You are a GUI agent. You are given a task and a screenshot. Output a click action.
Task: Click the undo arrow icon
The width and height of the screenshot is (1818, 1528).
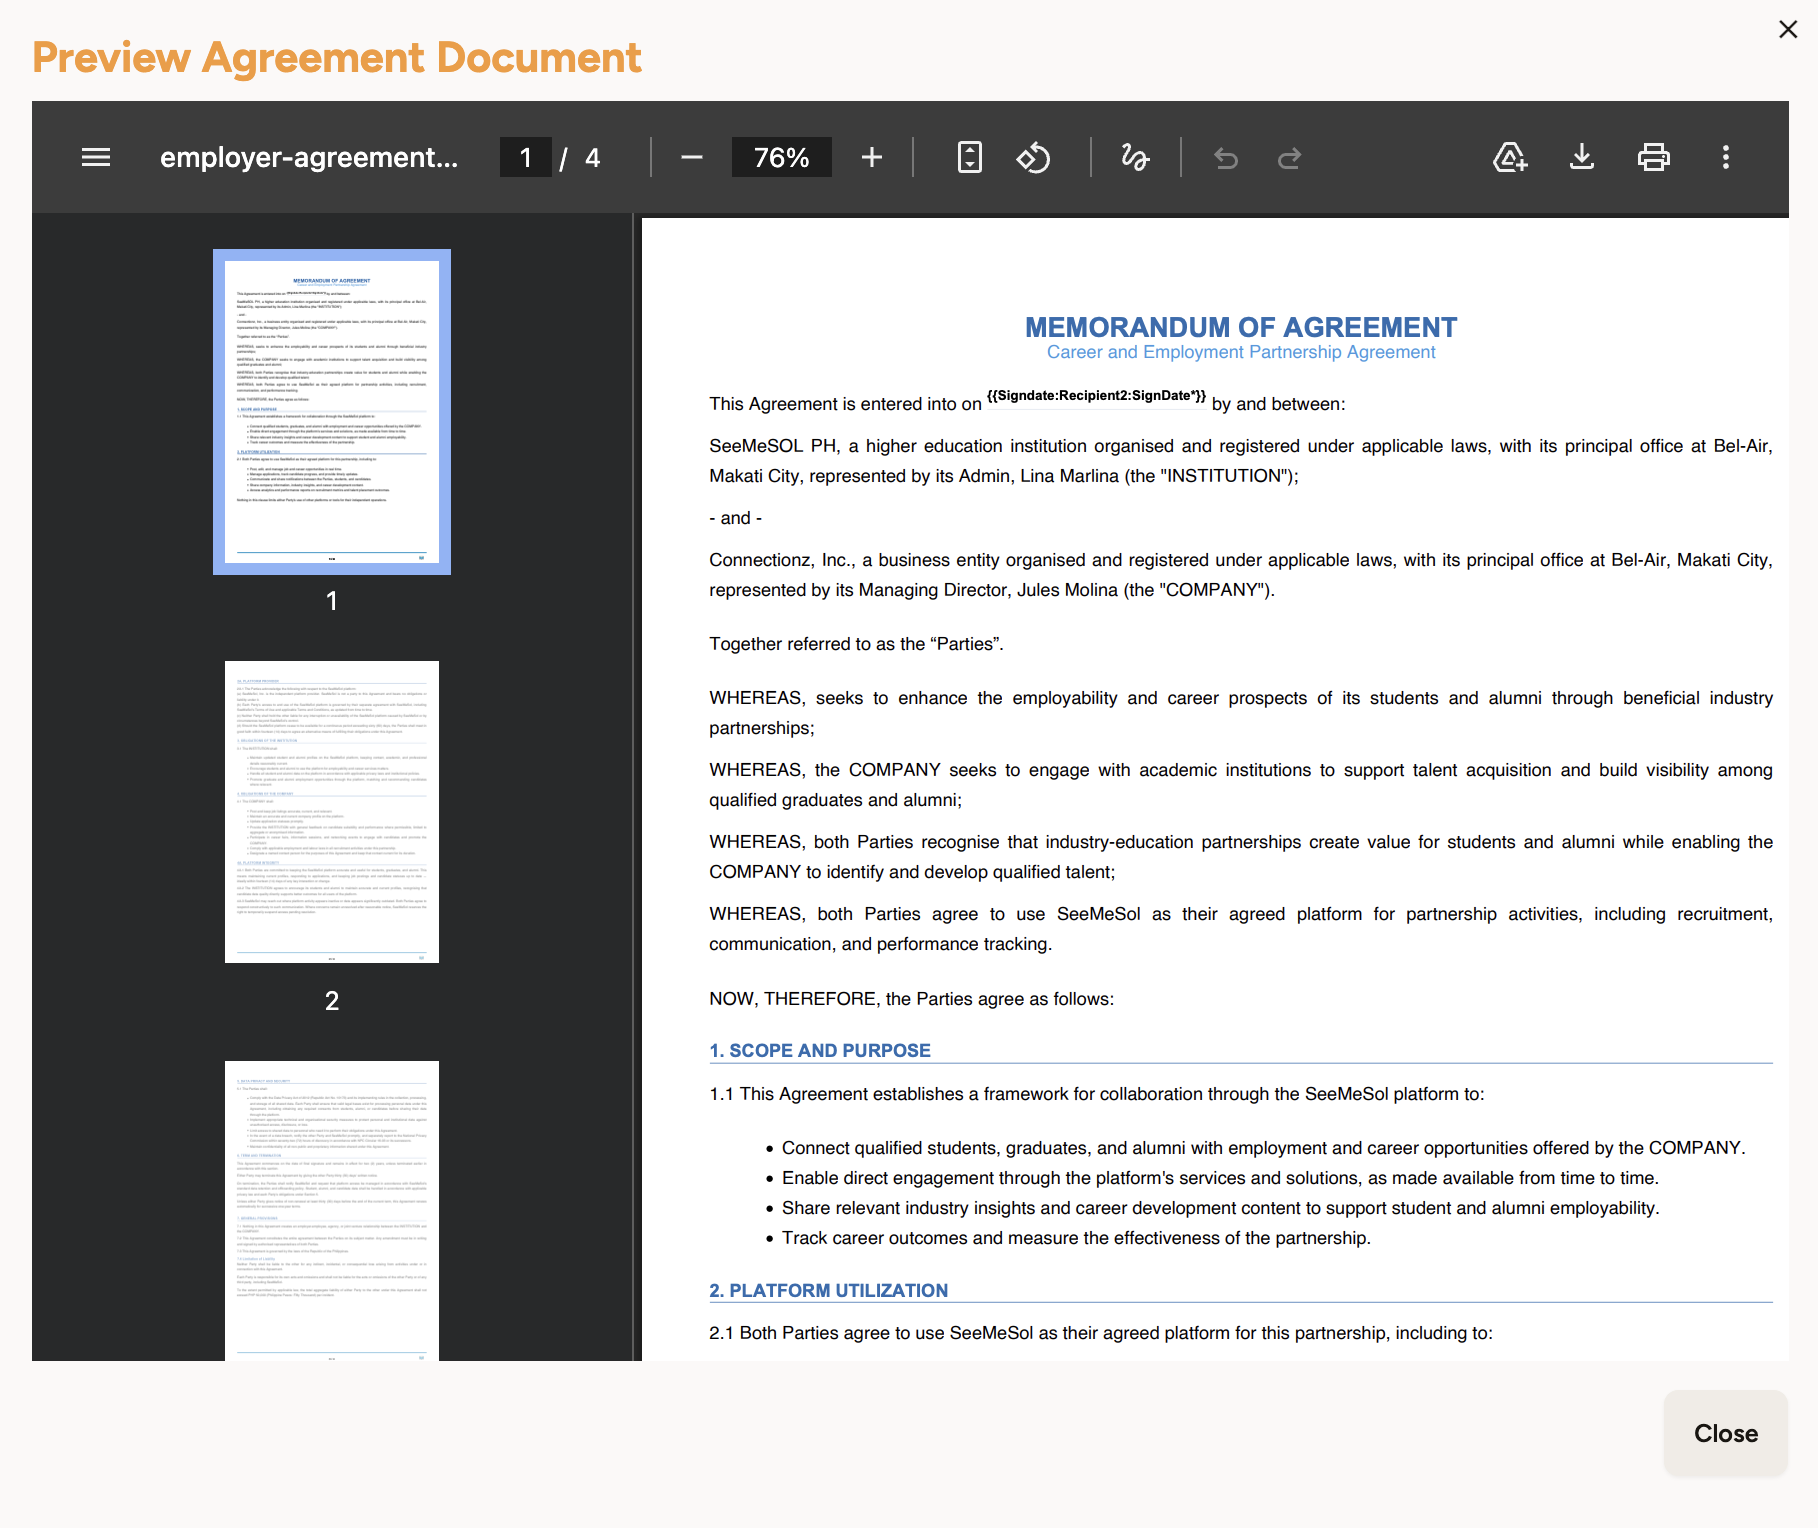click(1225, 157)
